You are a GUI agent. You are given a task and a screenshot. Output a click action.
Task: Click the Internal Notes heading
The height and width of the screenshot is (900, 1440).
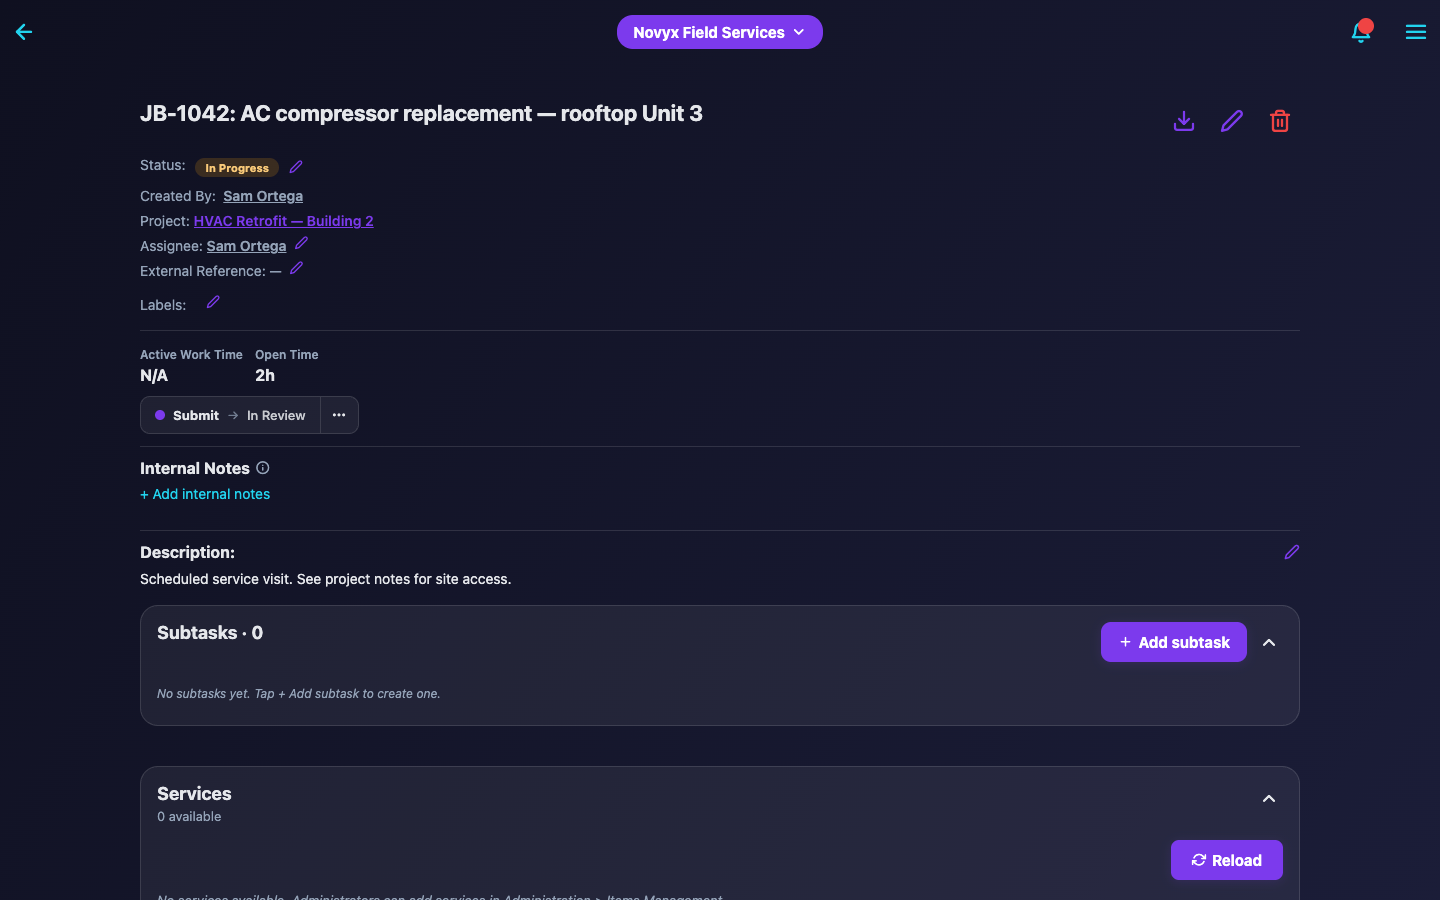(195, 468)
